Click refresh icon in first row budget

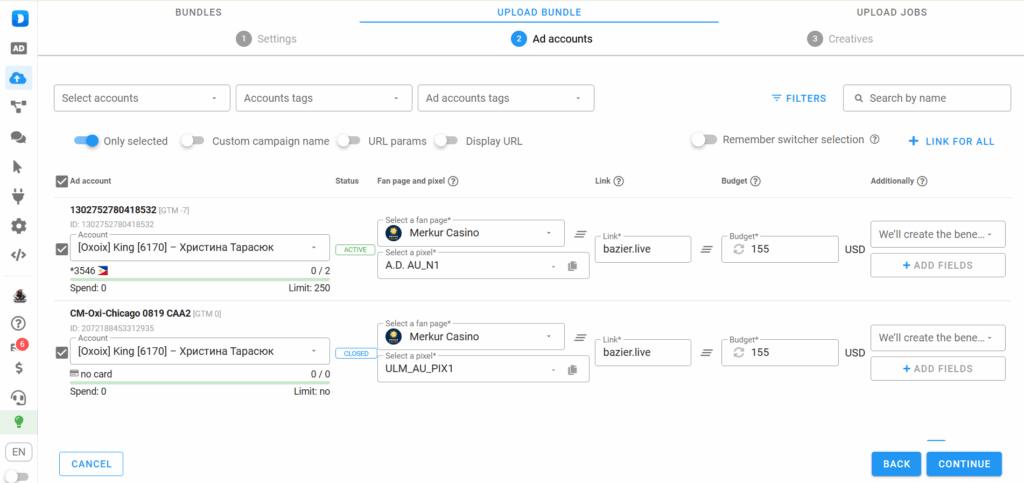click(739, 249)
